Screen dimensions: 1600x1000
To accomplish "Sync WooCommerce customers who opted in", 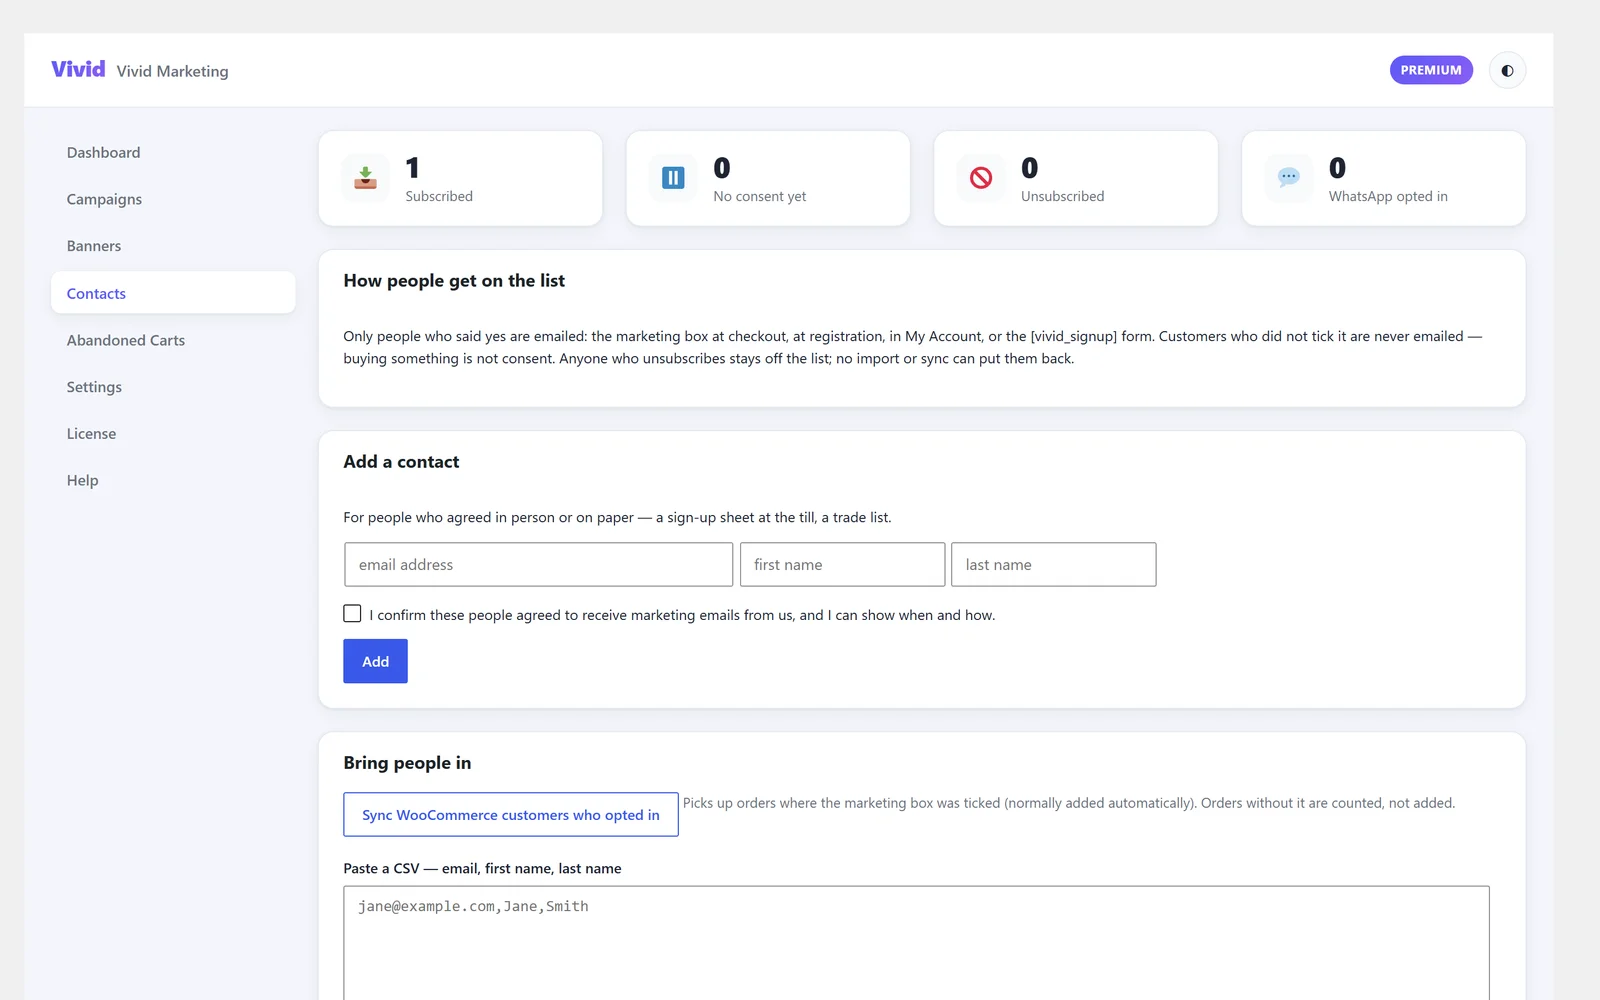I will click(511, 815).
